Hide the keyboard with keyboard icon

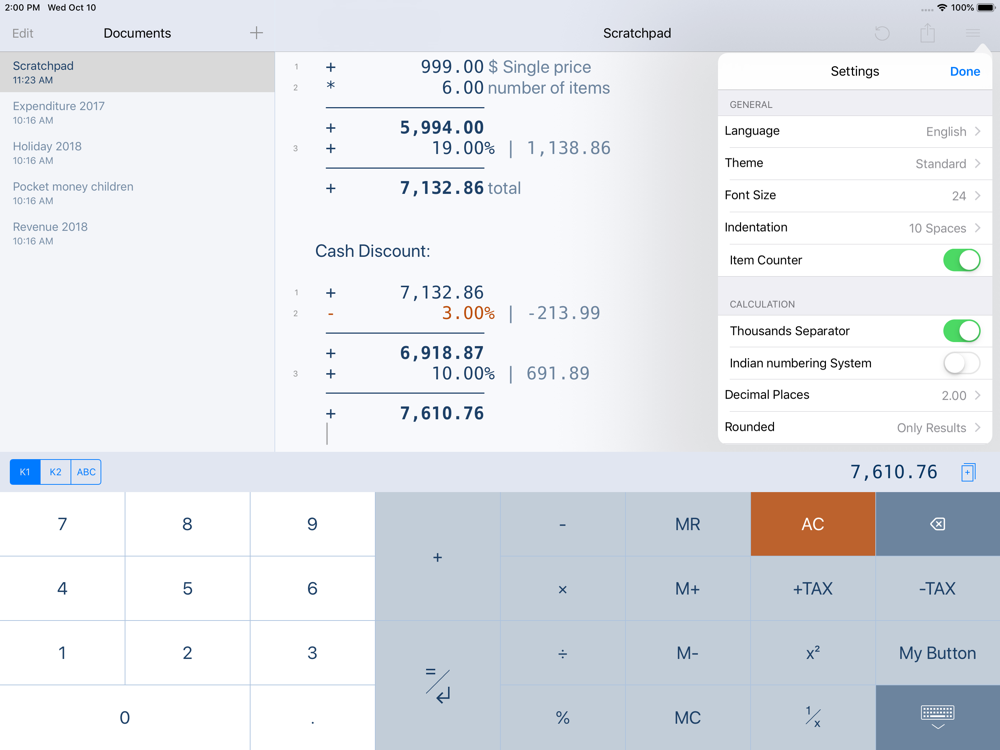pos(938,717)
